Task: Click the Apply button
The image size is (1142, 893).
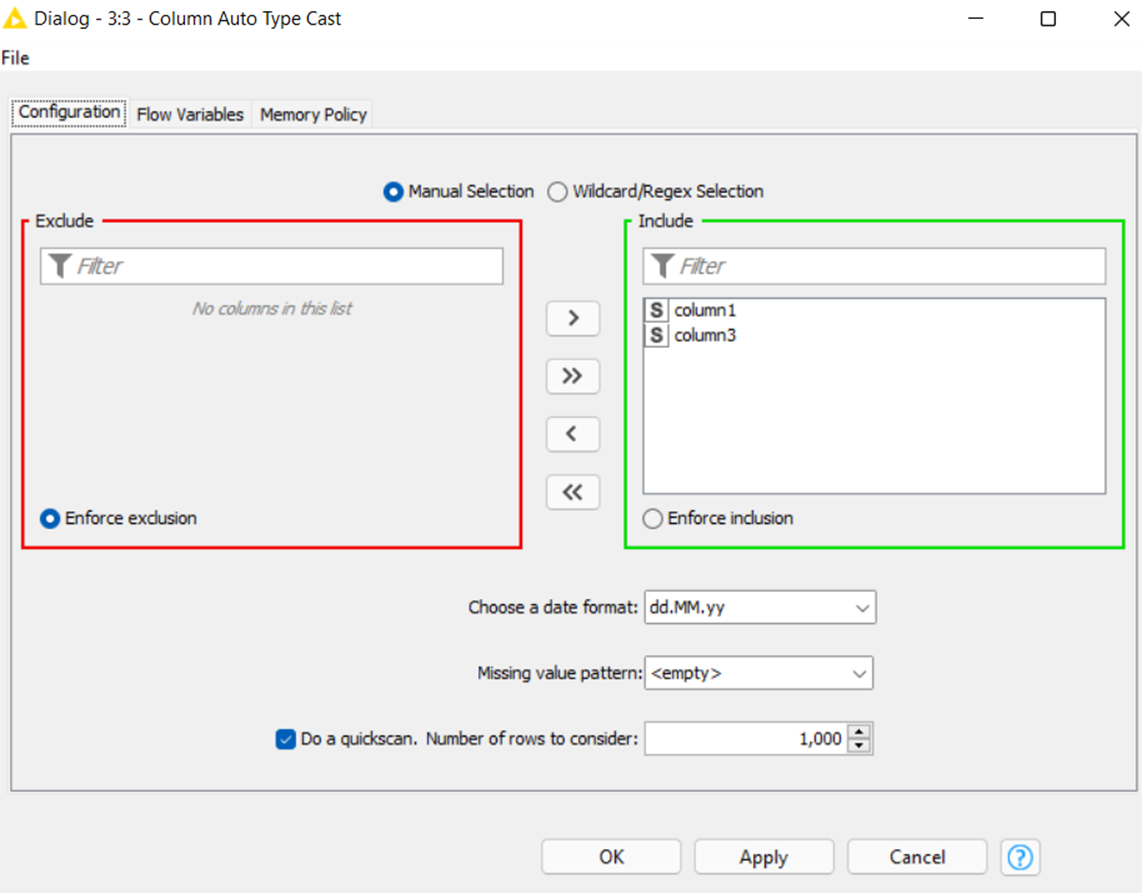Action: tap(763, 856)
